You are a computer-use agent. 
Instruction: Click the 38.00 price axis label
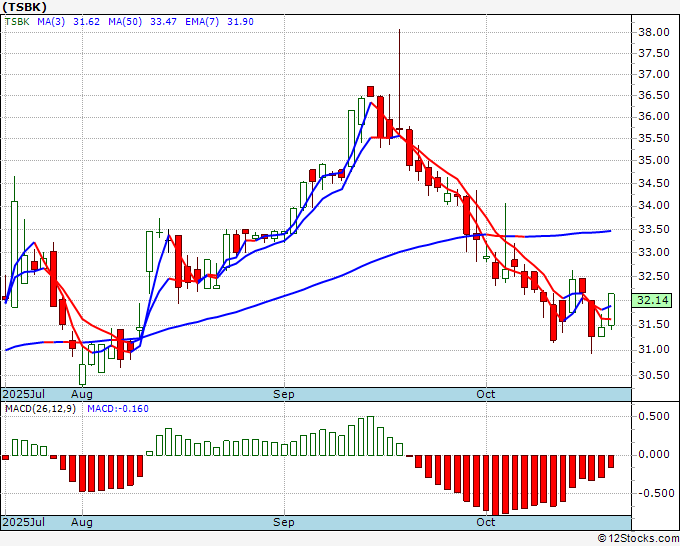(654, 32)
